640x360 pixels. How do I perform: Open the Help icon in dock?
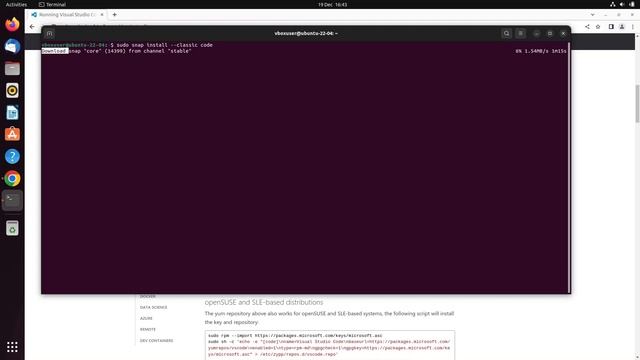coord(12,156)
